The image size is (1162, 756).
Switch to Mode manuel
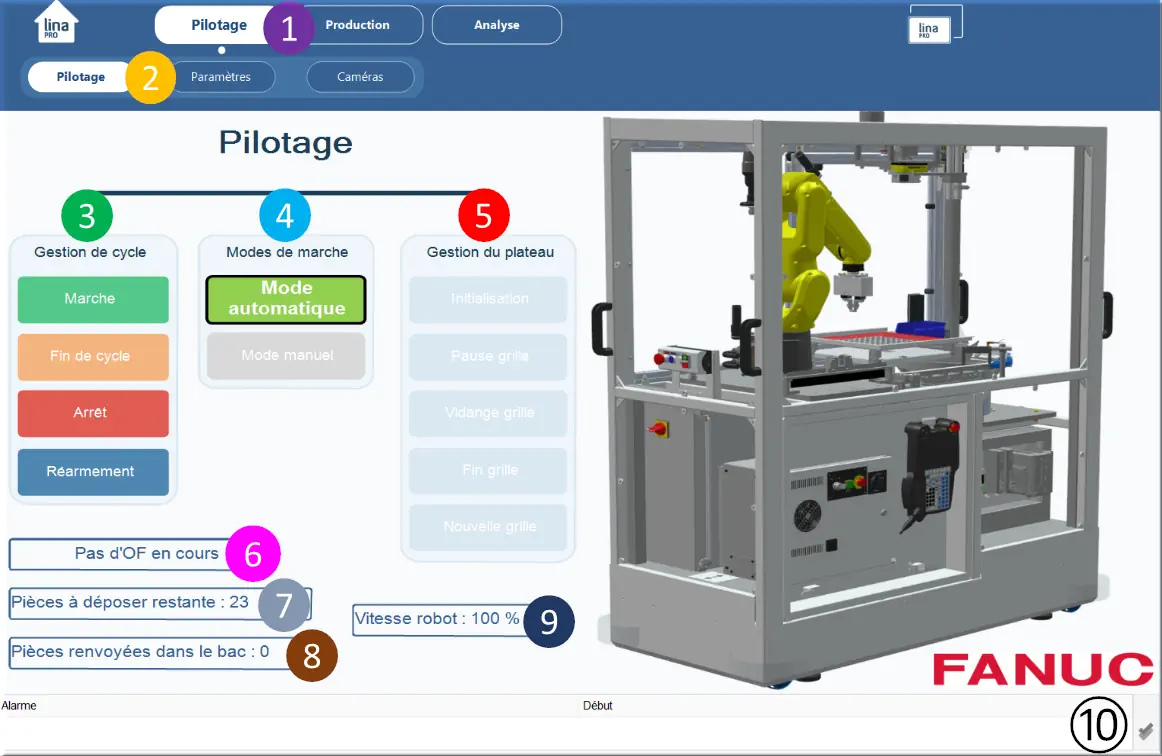pos(285,357)
